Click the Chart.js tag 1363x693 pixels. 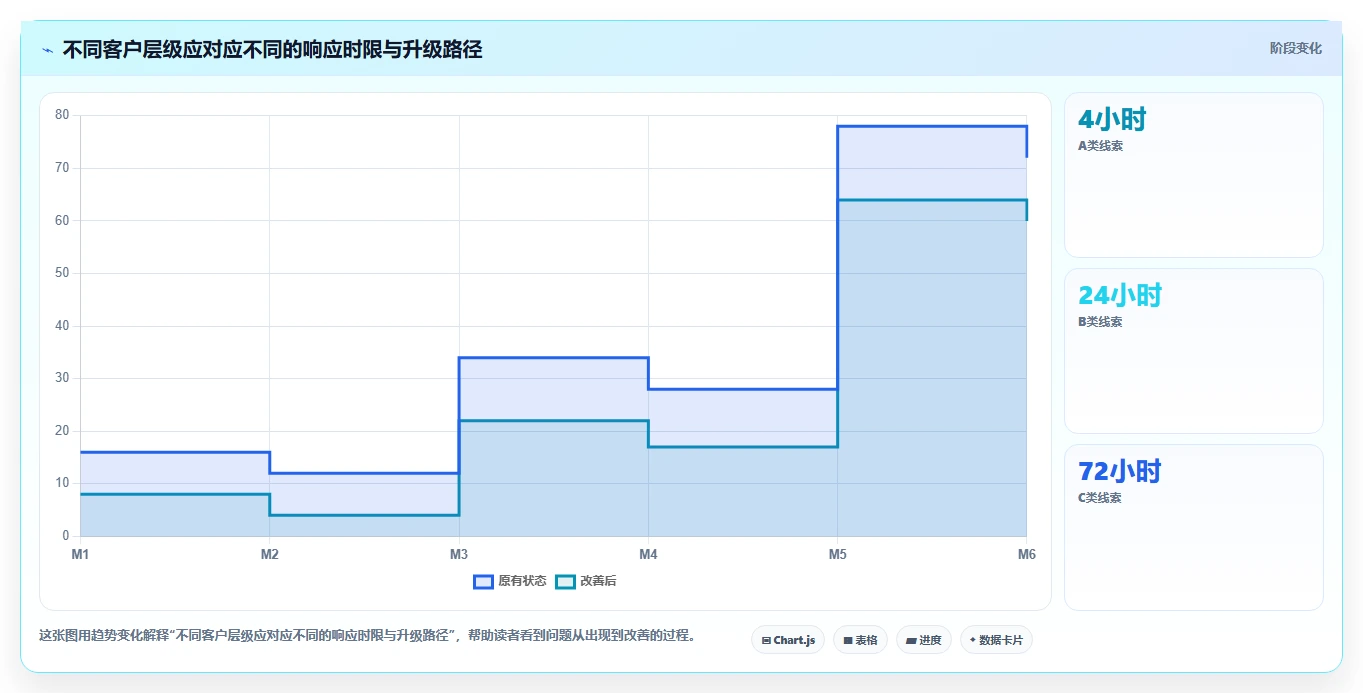tap(788, 640)
